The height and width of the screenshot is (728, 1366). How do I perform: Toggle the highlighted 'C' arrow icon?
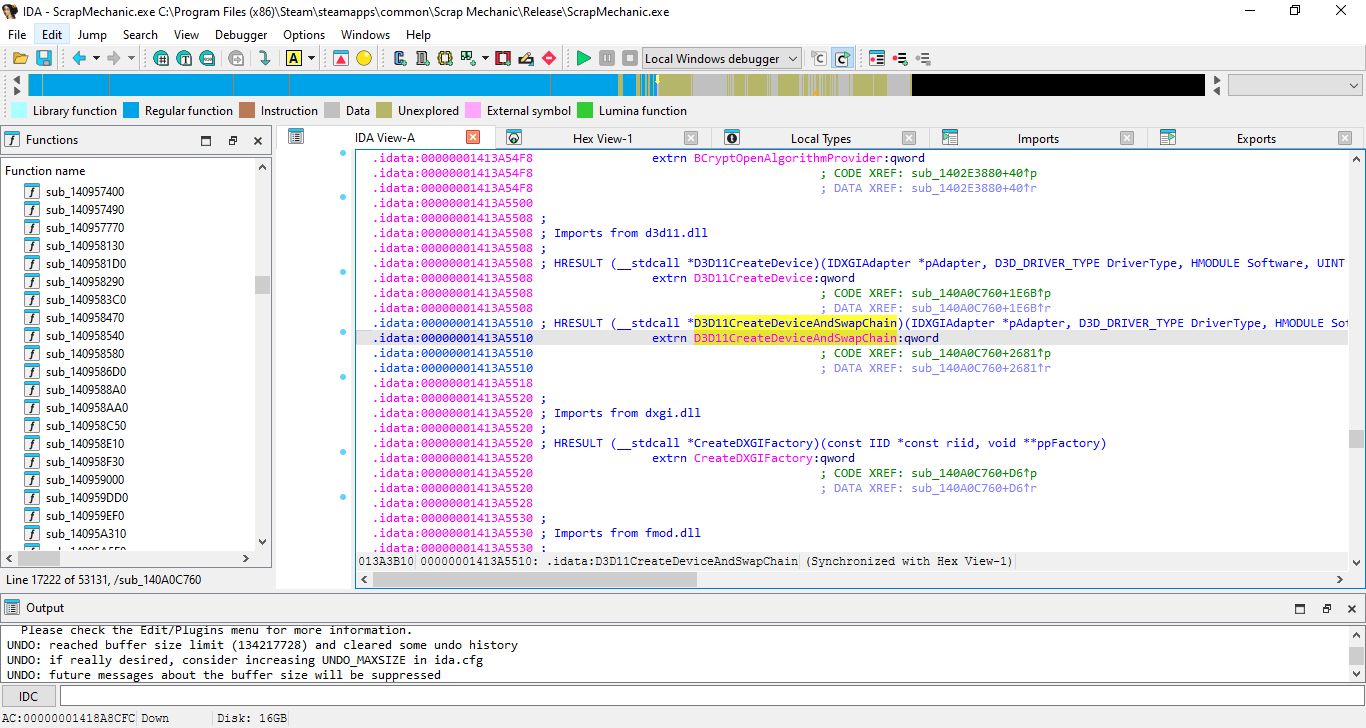843,59
